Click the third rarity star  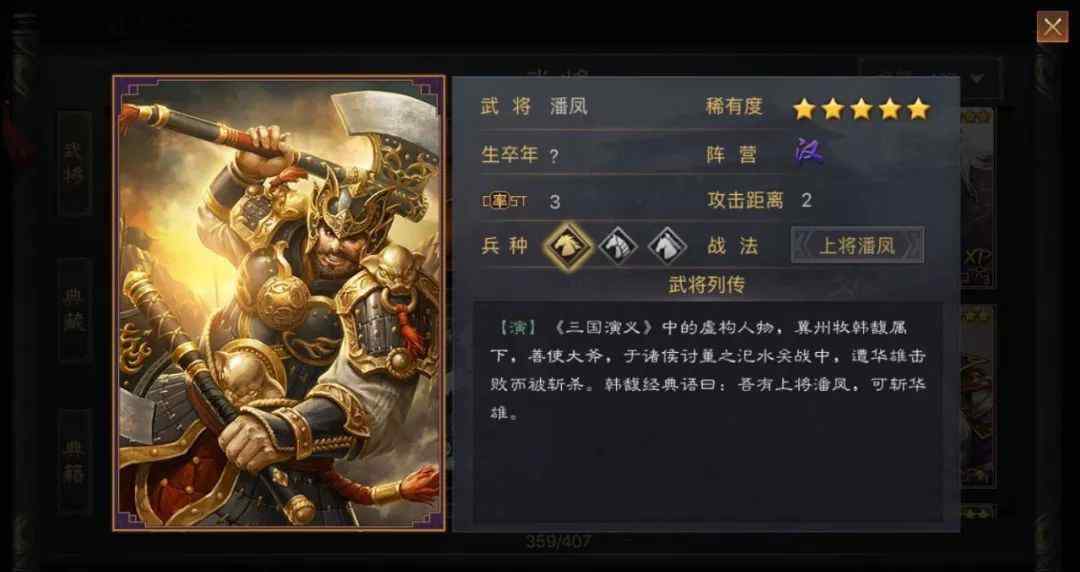pos(861,109)
